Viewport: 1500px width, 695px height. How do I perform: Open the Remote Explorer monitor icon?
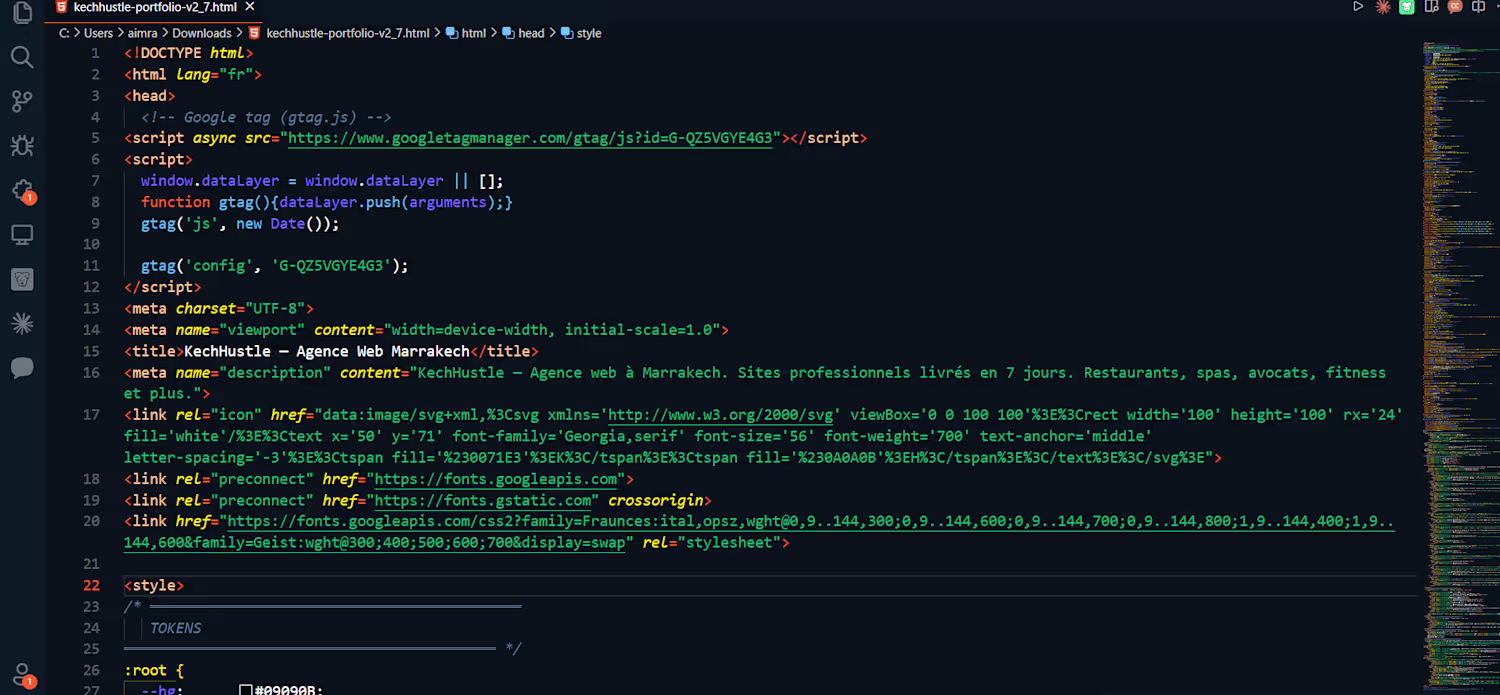22,235
